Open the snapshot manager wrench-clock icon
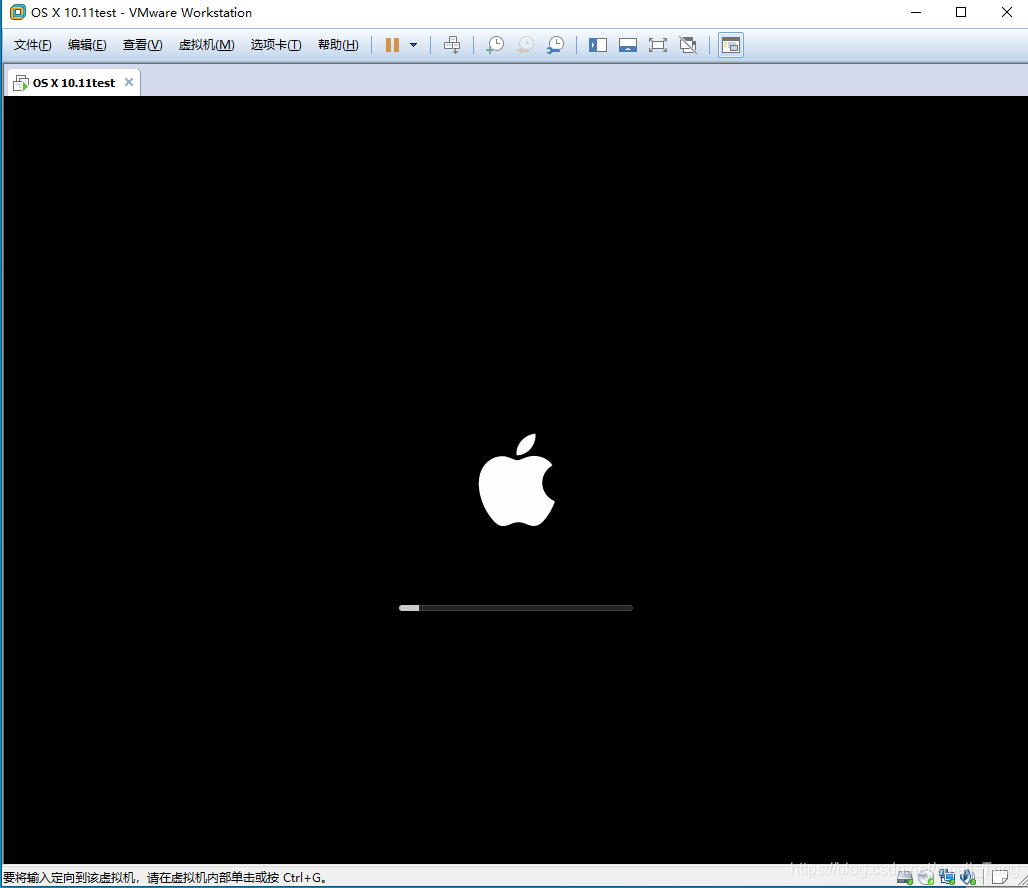 pos(555,45)
